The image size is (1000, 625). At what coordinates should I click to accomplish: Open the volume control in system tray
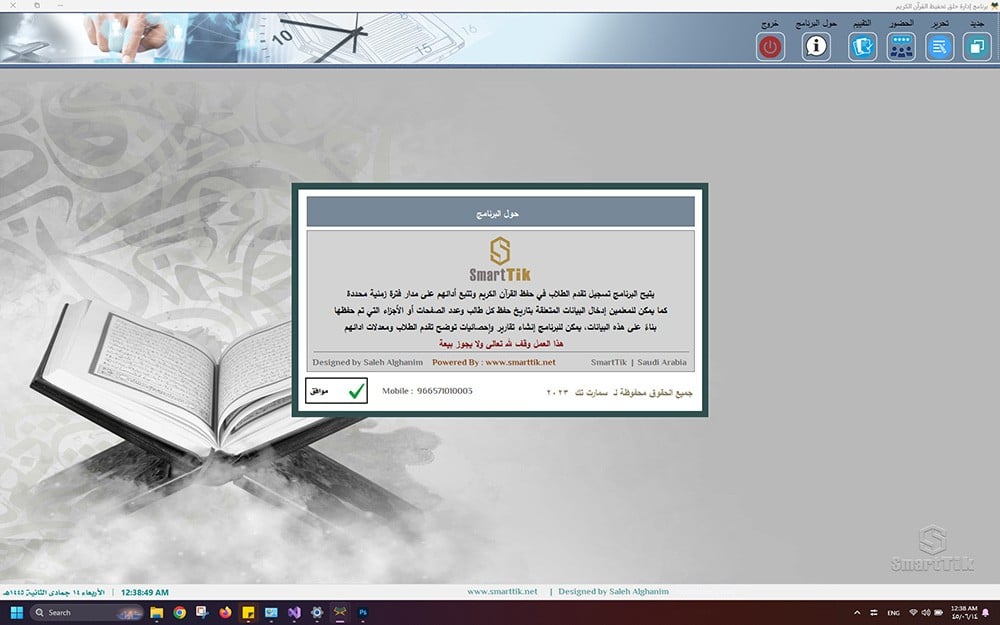[926, 612]
